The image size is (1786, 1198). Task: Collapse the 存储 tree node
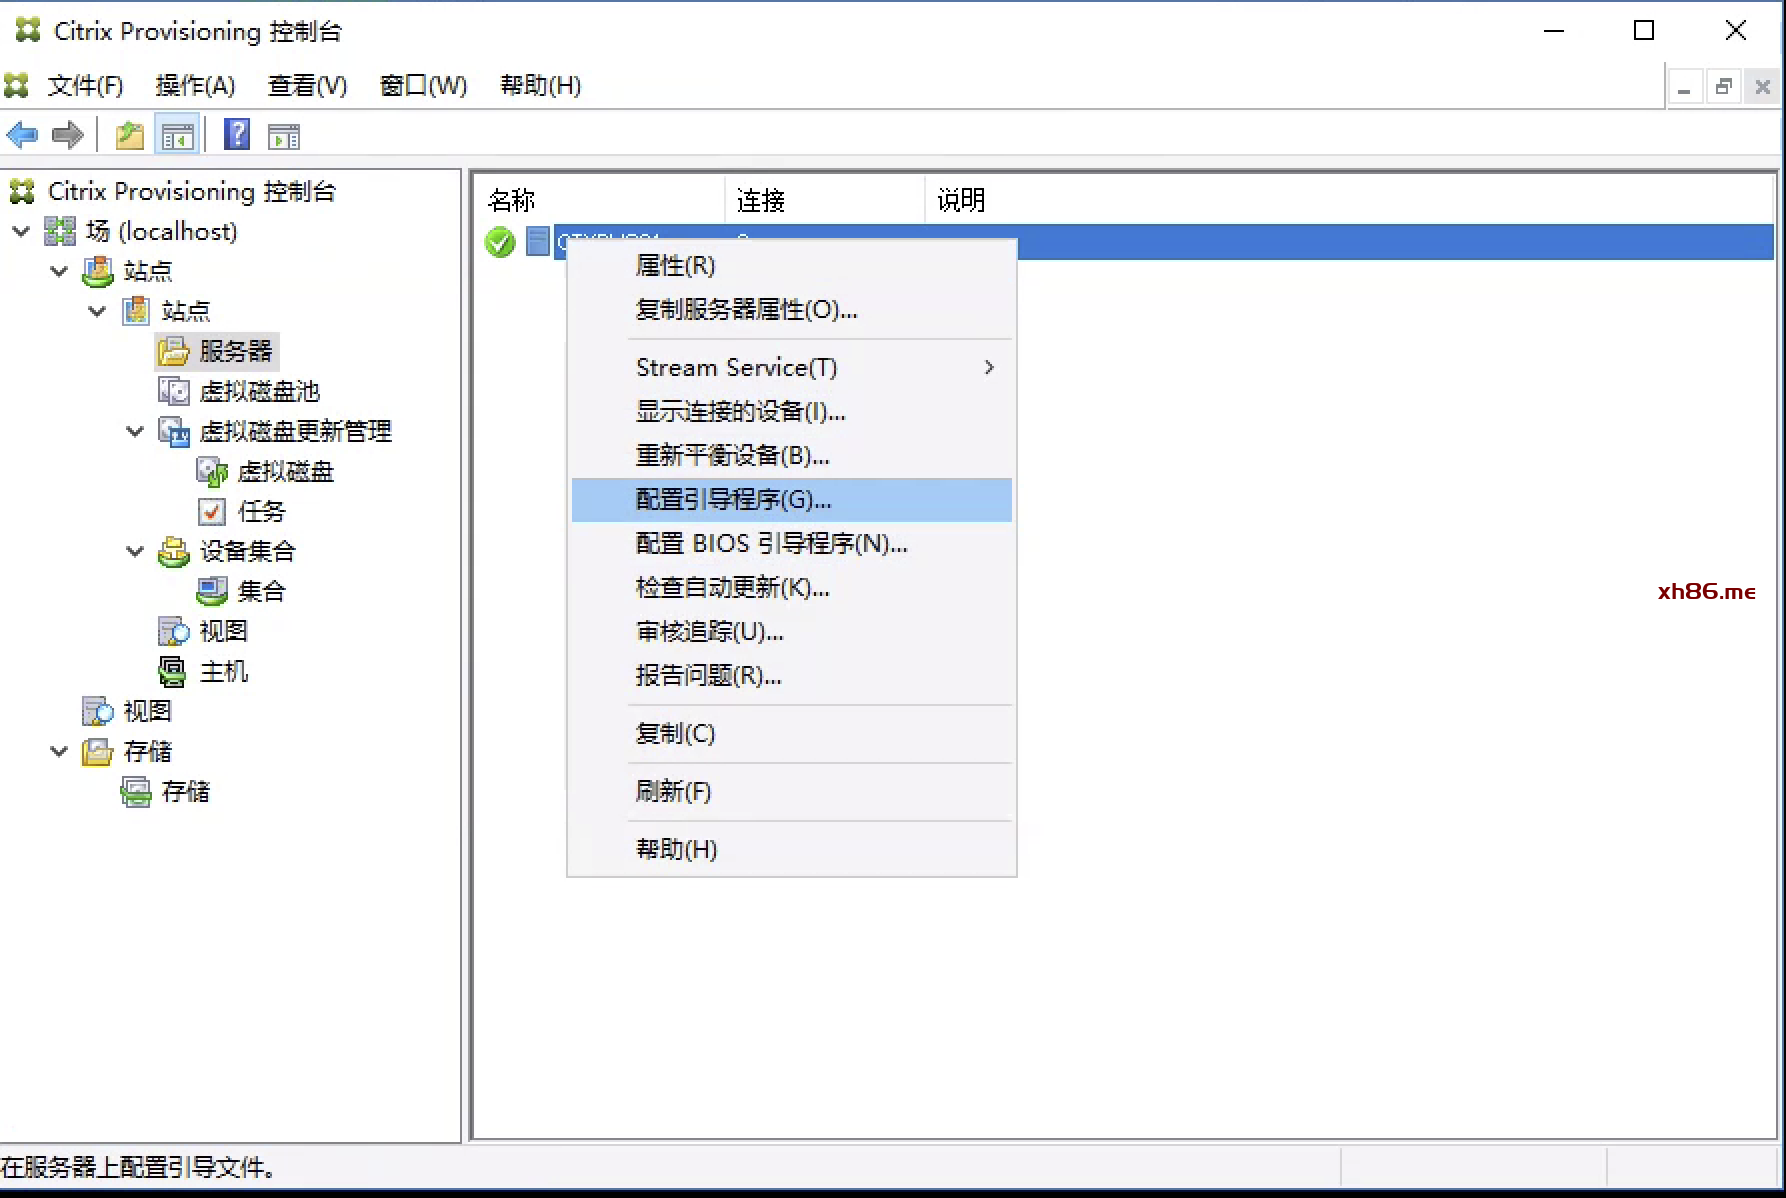tap(59, 751)
